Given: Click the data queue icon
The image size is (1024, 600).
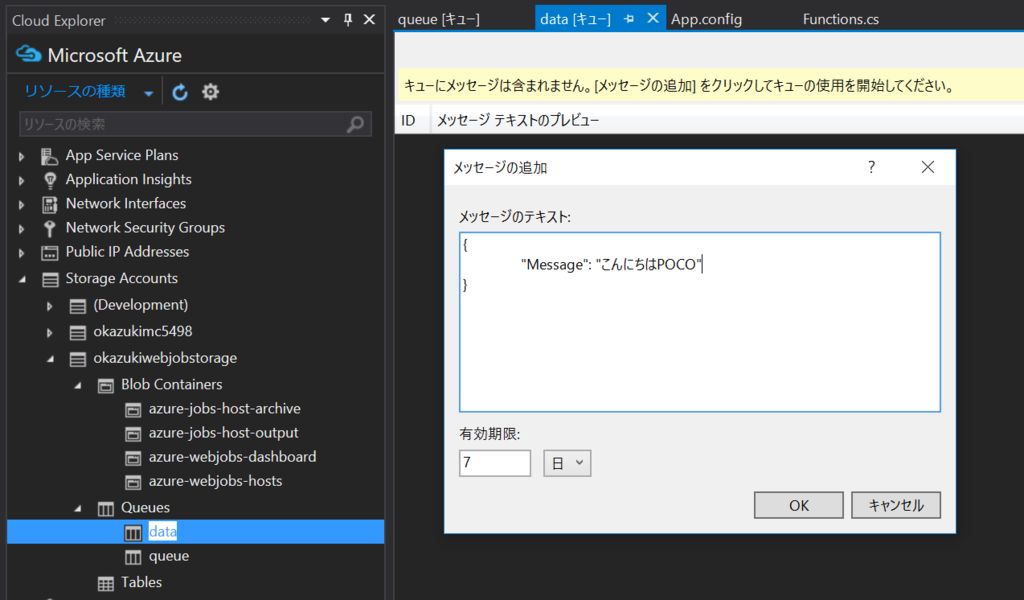Looking at the screenshot, I should (133, 533).
